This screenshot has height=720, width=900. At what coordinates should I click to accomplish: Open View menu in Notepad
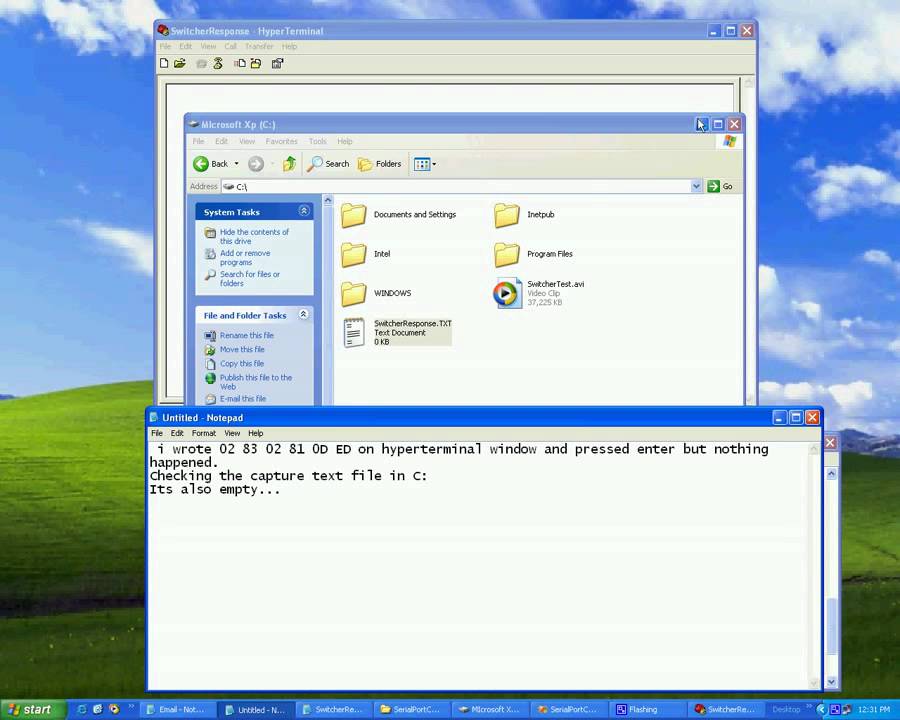(232, 433)
